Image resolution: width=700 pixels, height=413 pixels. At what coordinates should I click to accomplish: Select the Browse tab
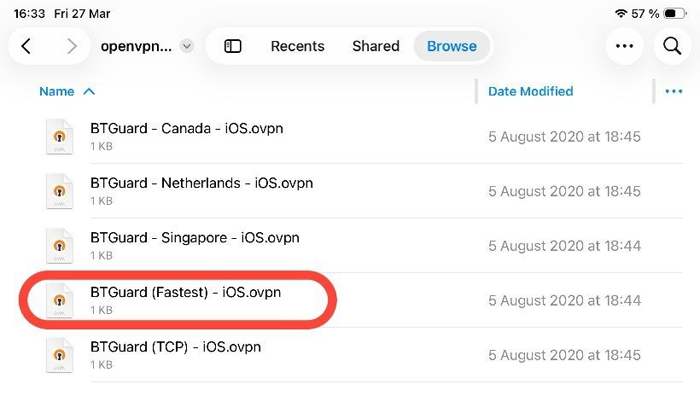452,46
